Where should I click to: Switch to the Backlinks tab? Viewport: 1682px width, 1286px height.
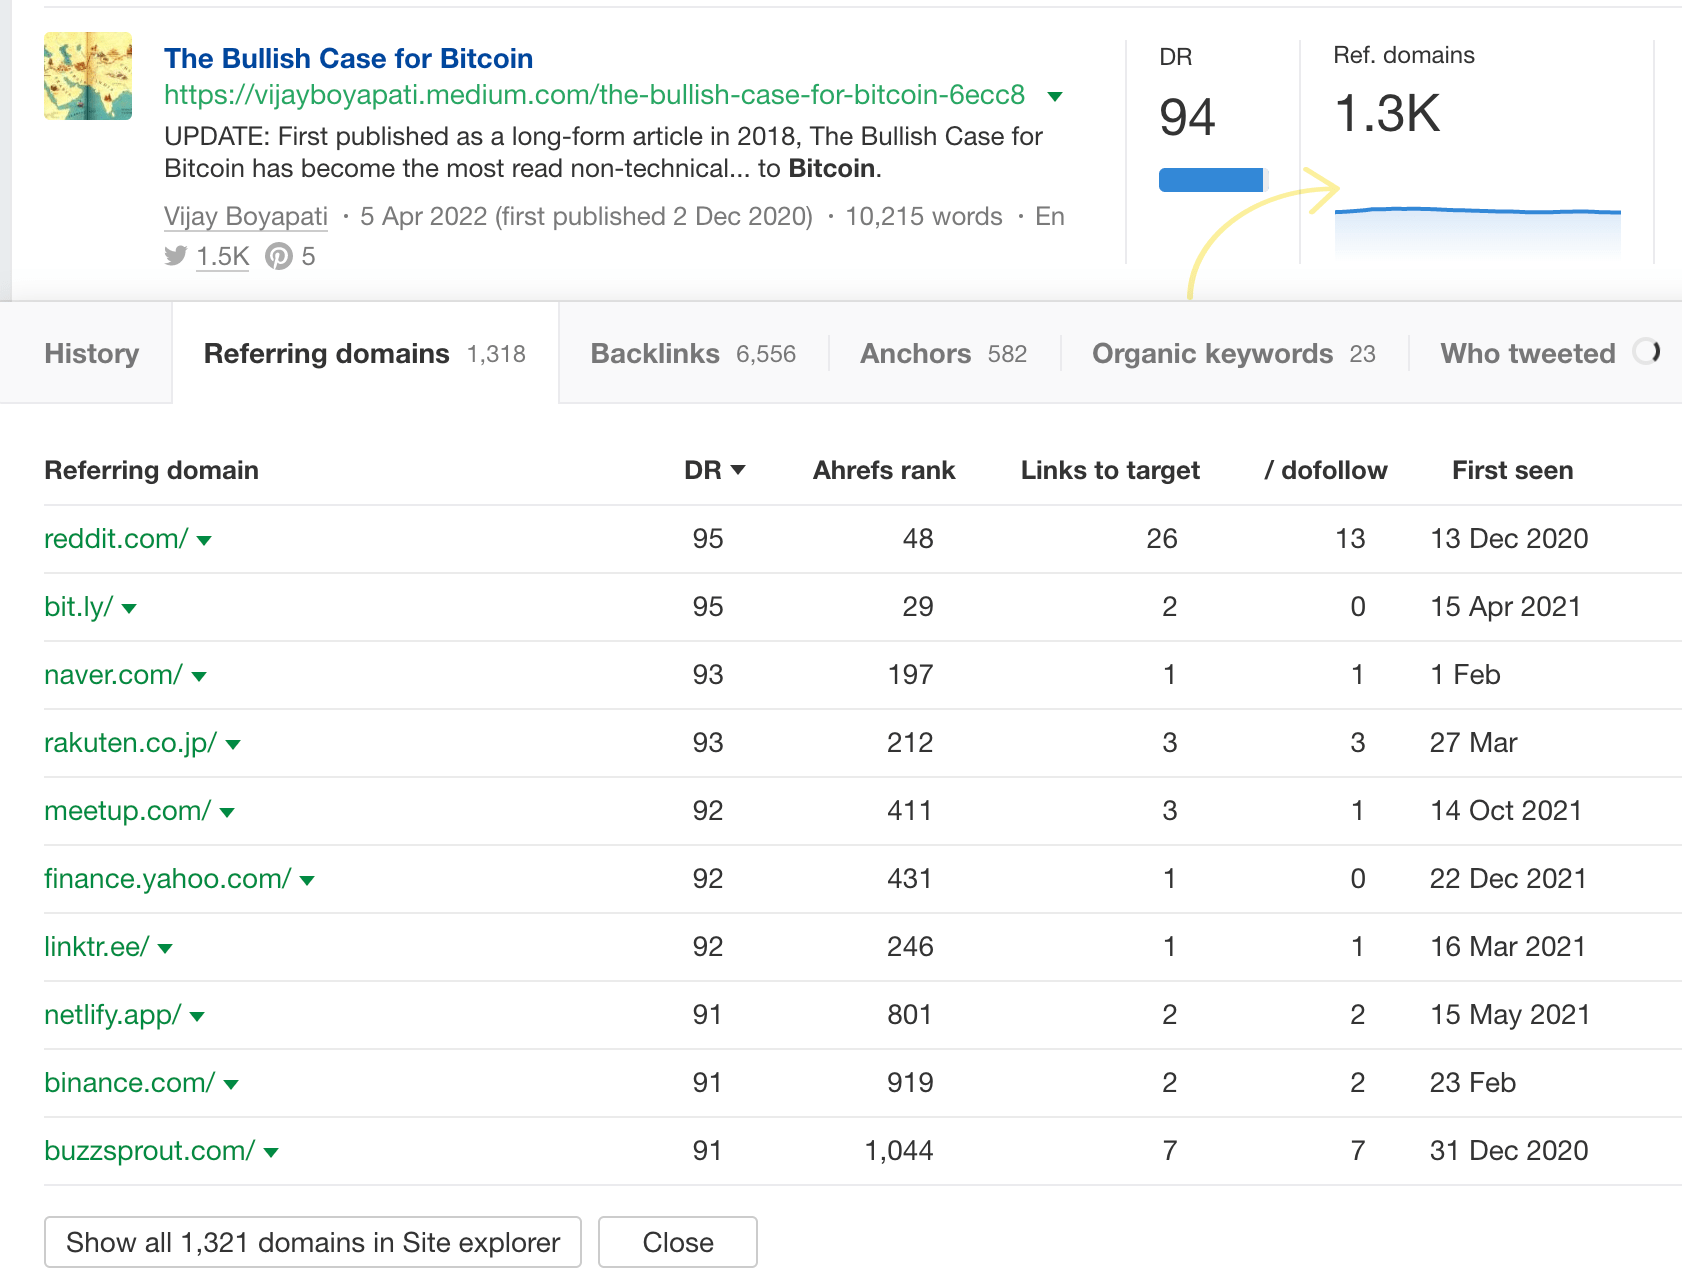pyautogui.click(x=655, y=353)
